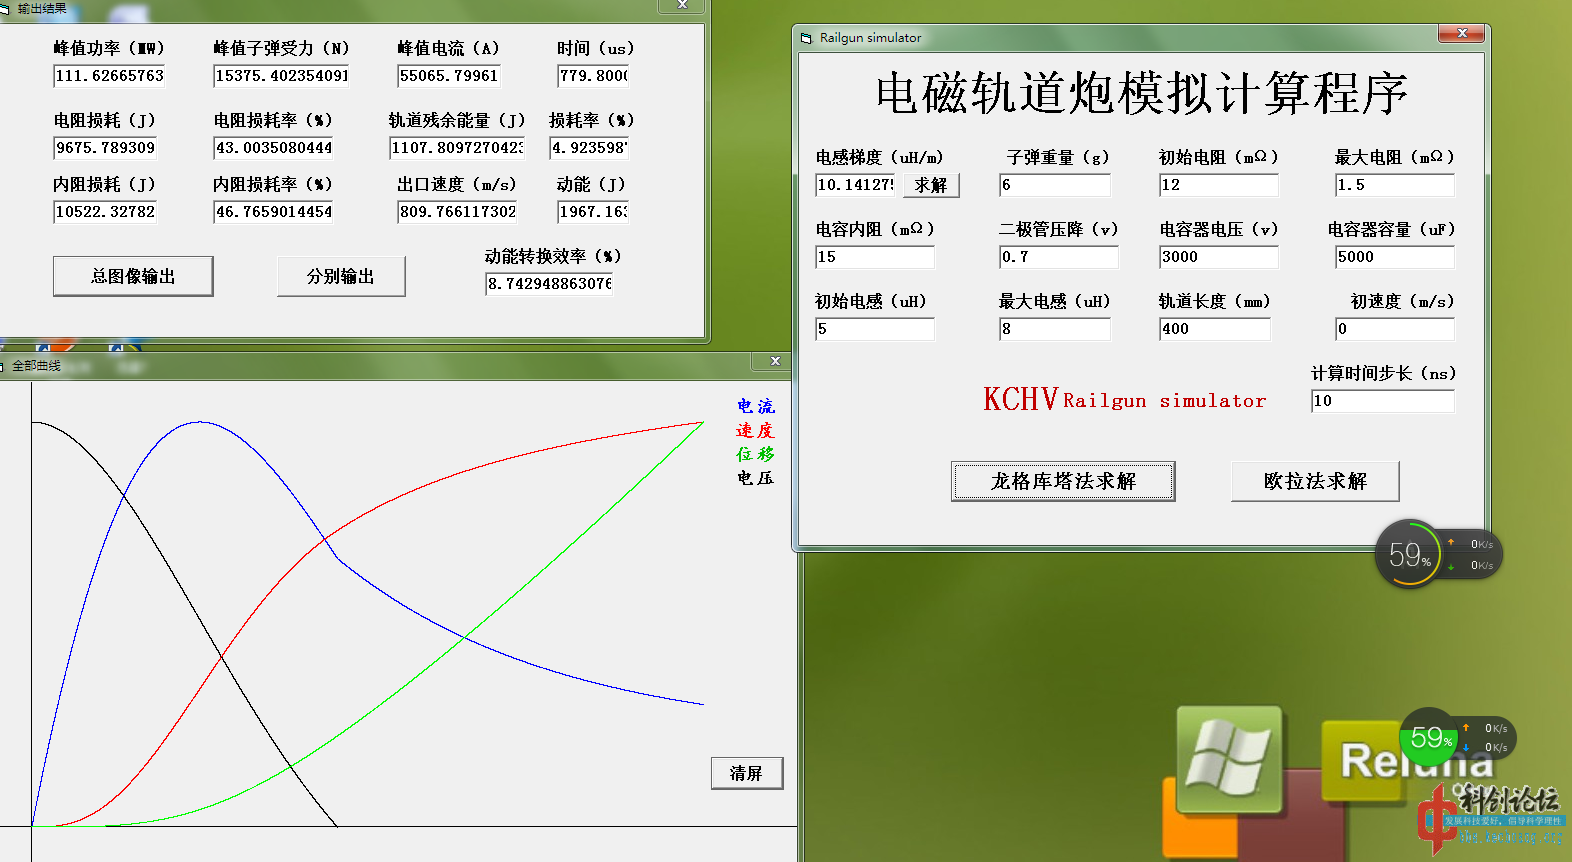Close the 输出结果 results window
The image size is (1572, 862).
click(x=682, y=5)
